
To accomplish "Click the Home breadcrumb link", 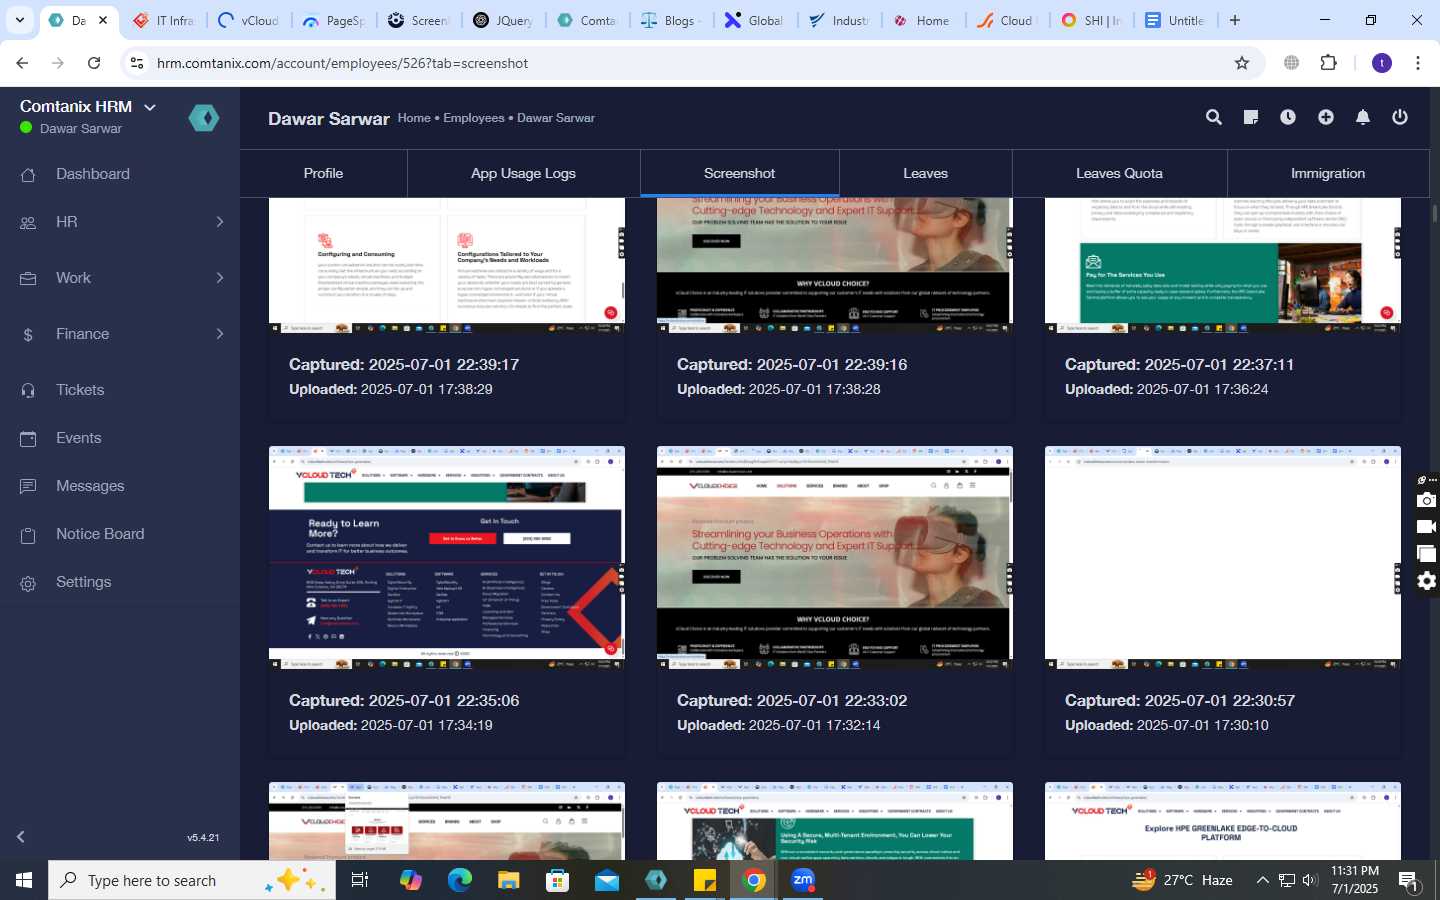I will [414, 118].
